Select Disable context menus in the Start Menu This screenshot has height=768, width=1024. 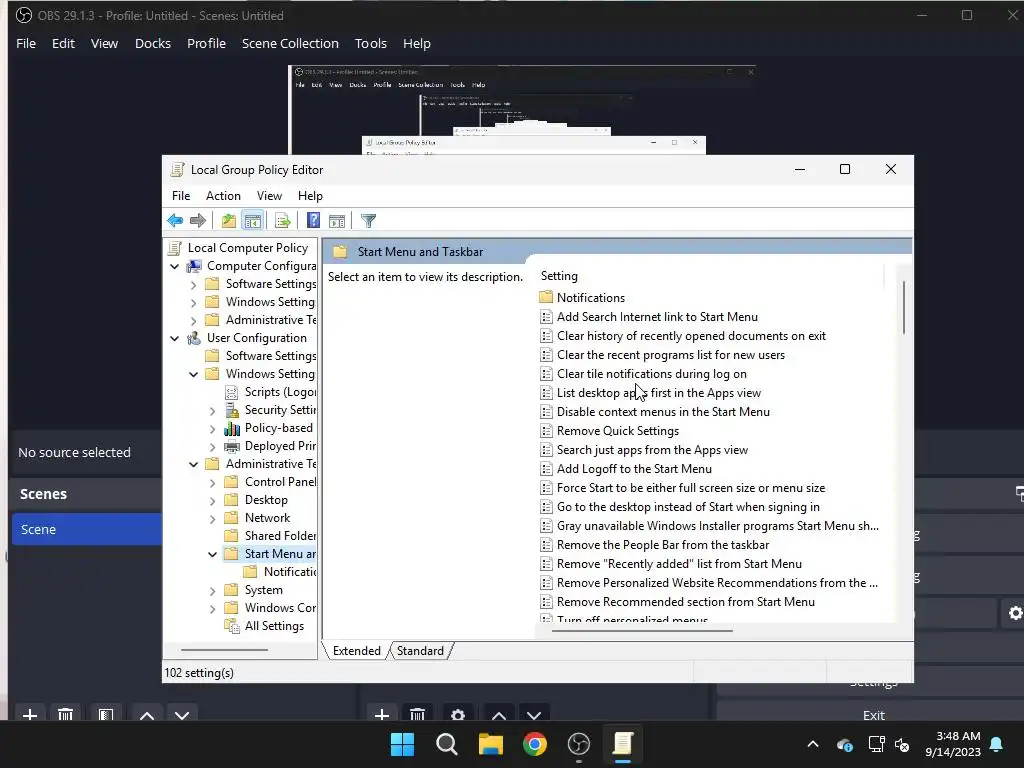(663, 412)
